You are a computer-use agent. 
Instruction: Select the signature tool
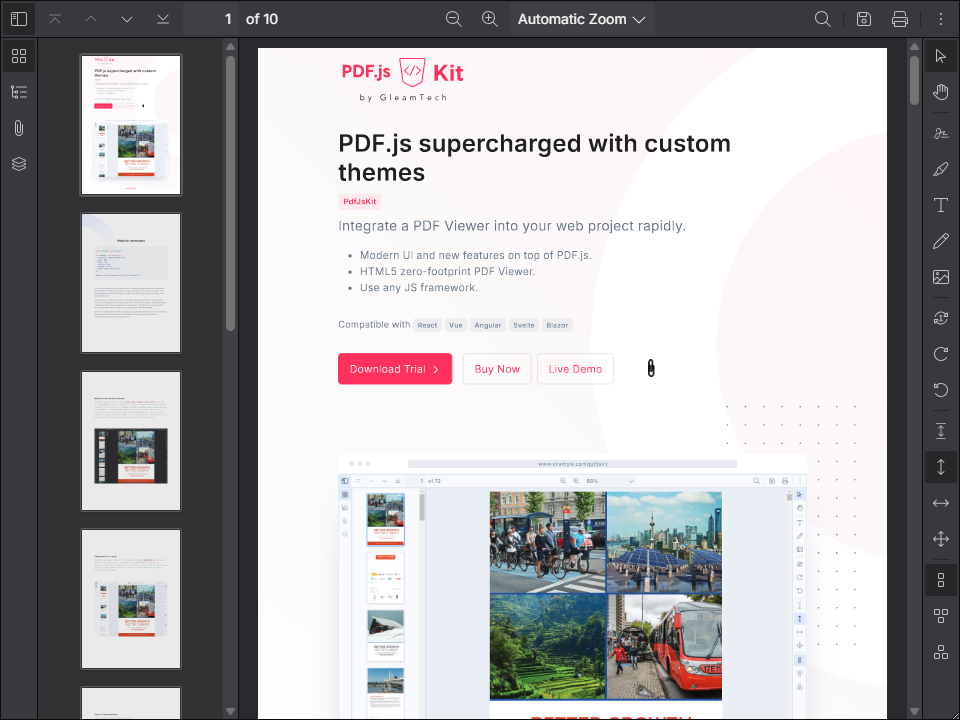941,133
